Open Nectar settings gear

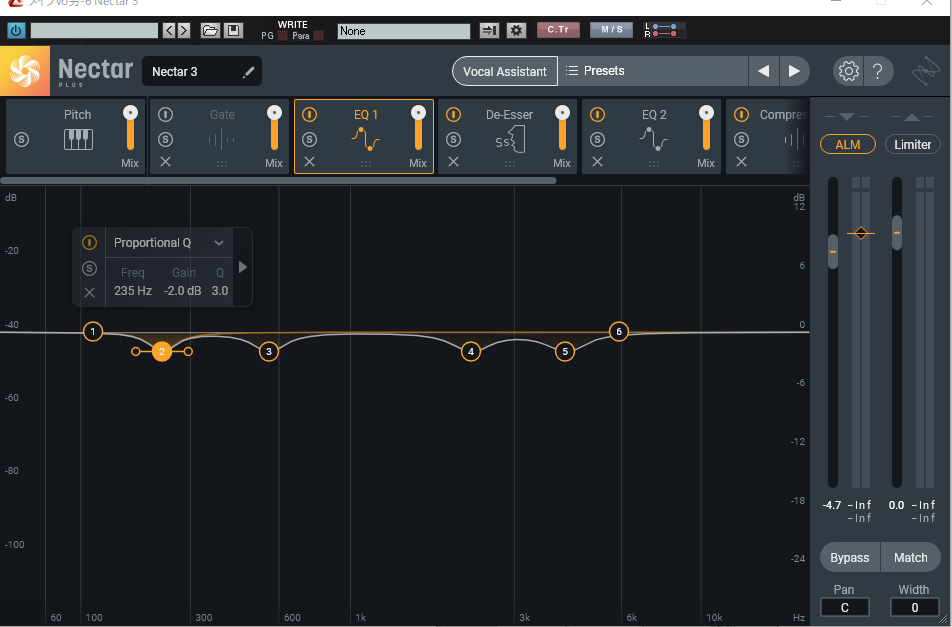pos(848,72)
